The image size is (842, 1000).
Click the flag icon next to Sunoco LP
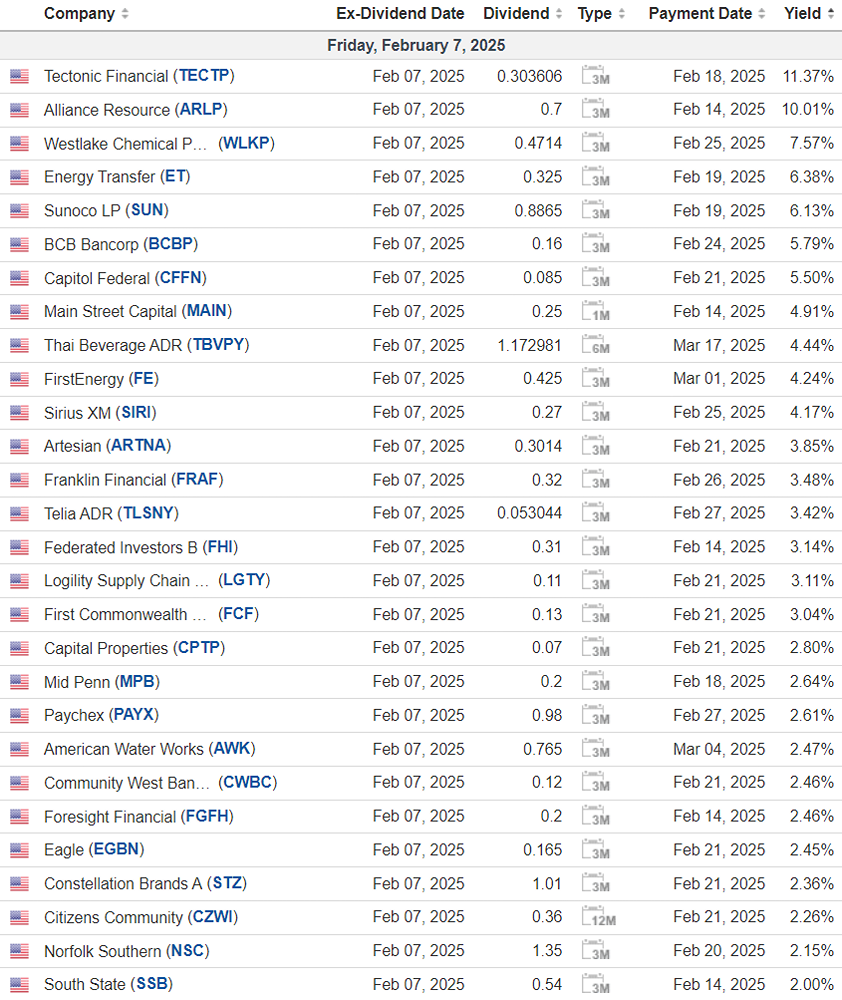(19, 211)
